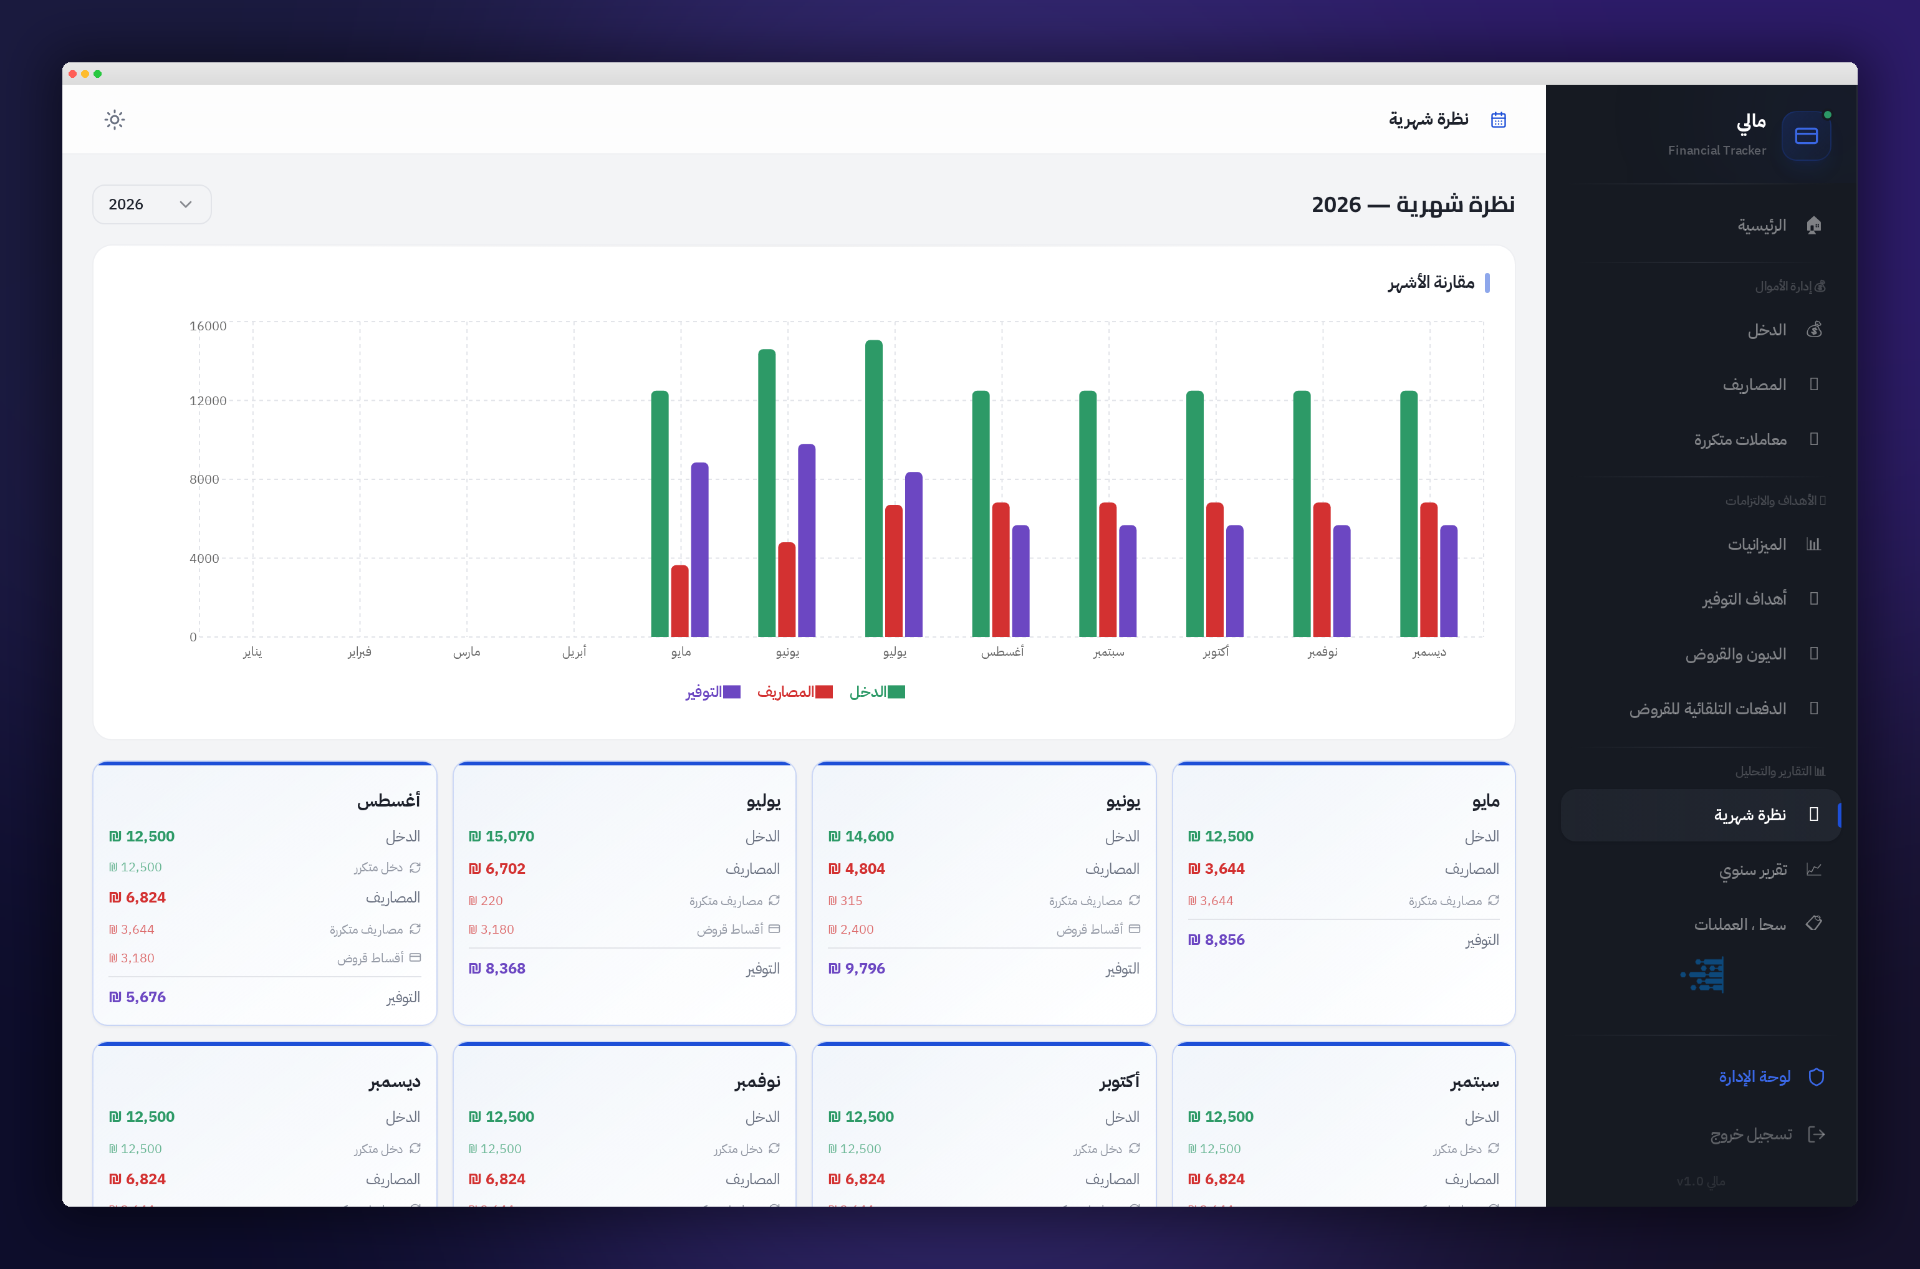
Task: Click the bar chart icon beside الميزانيات
Action: (x=1814, y=545)
